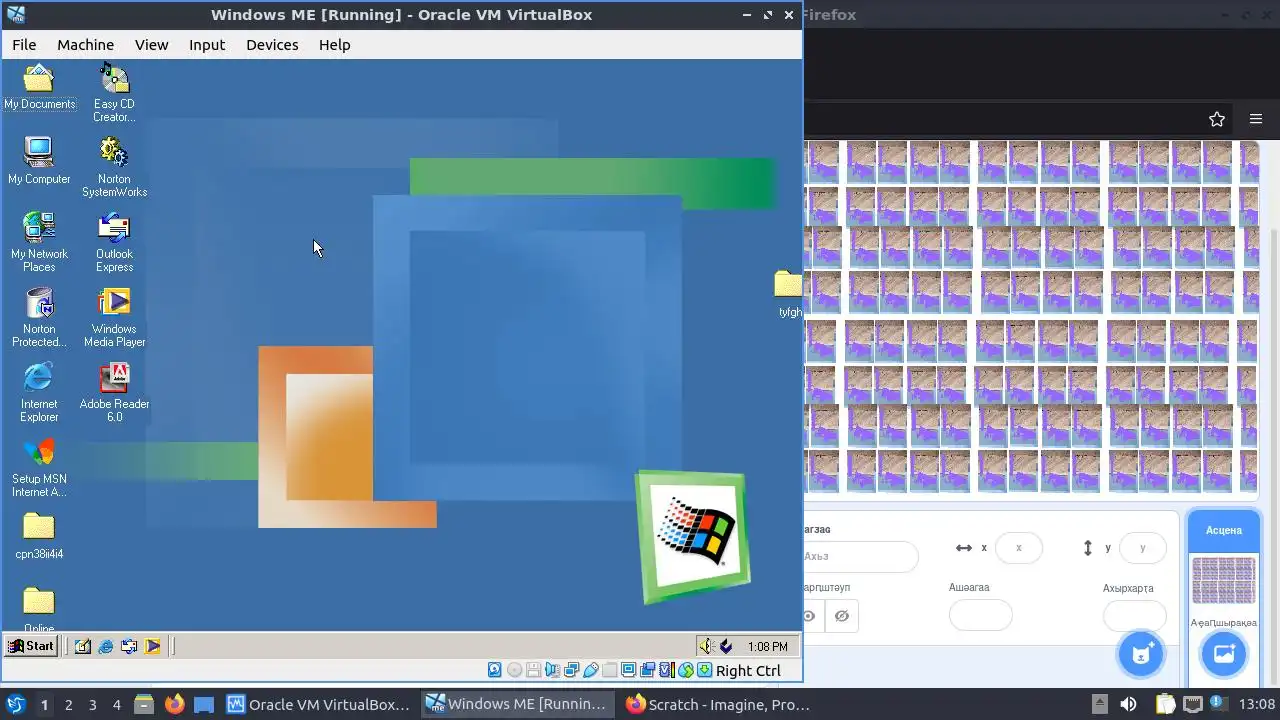The image size is (1280, 720).
Task: Open the VirtualBox Input menu
Action: tap(207, 44)
